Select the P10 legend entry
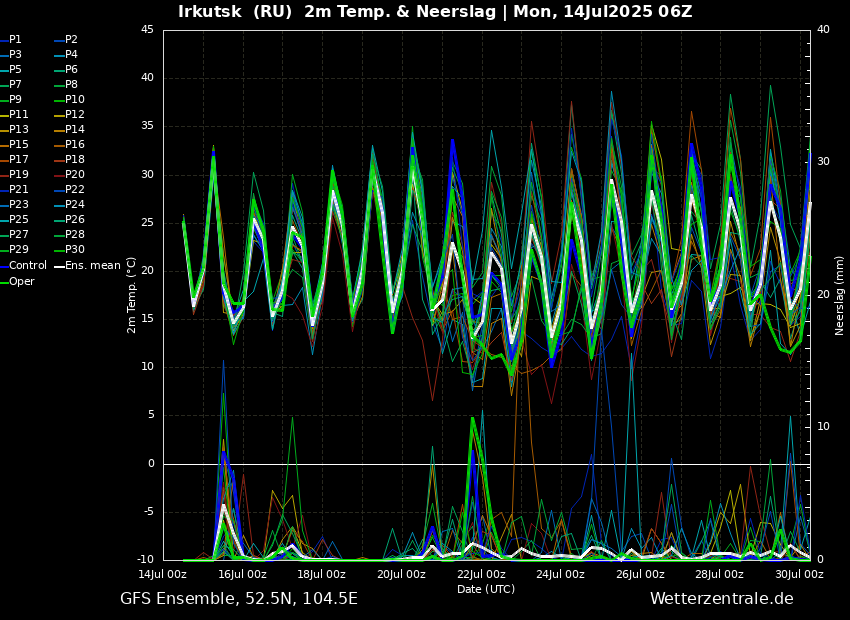The image size is (850, 620). click(75, 100)
